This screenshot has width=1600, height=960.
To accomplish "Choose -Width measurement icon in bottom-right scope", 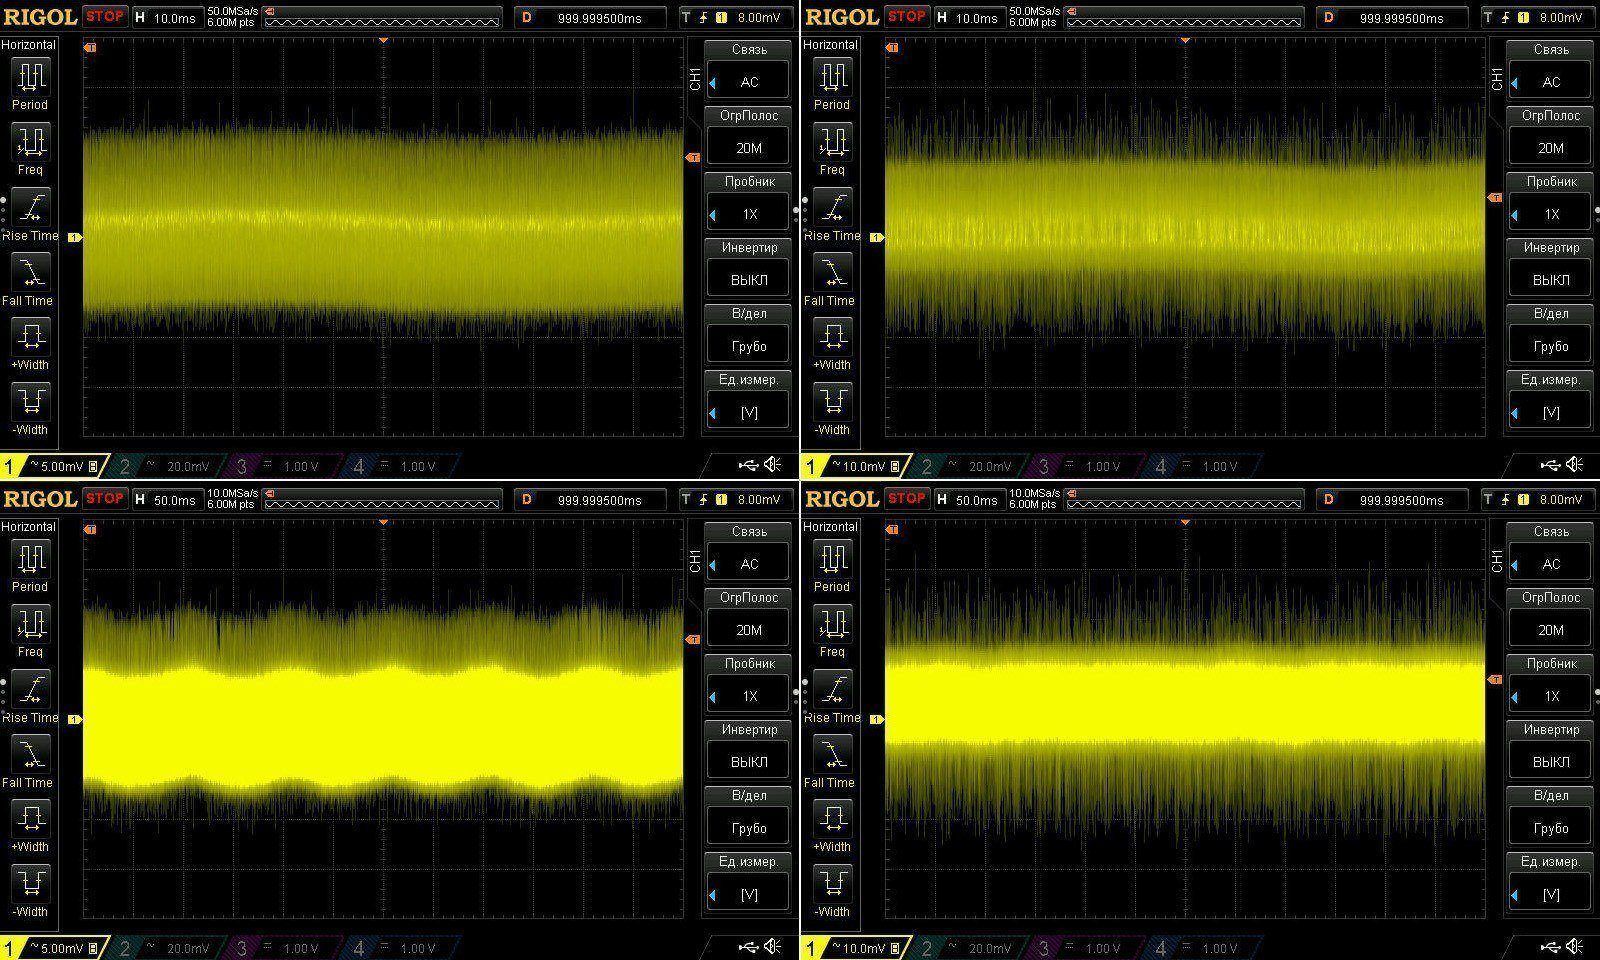I will (832, 883).
